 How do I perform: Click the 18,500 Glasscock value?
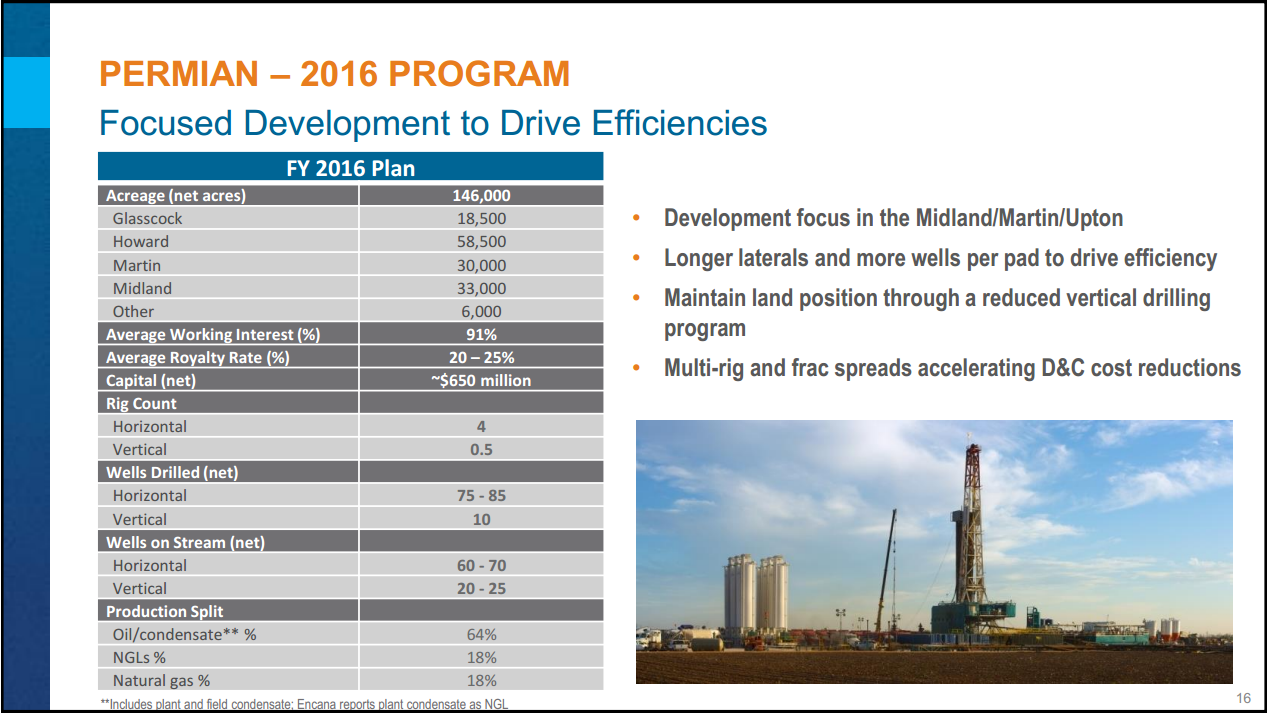[x=481, y=218]
